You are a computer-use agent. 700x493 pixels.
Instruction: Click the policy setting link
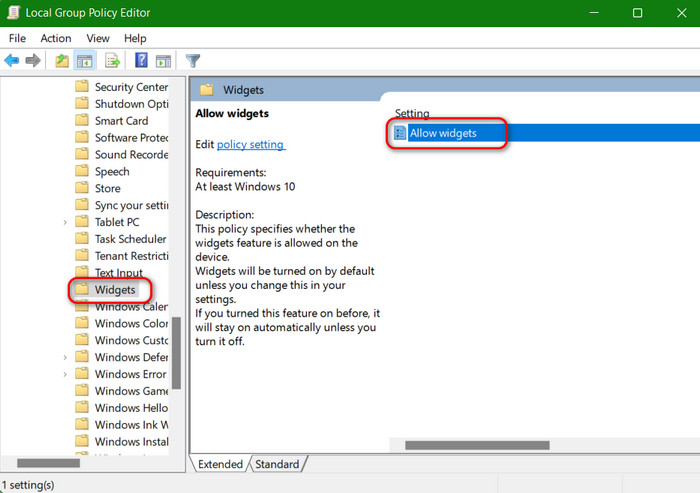(250, 144)
